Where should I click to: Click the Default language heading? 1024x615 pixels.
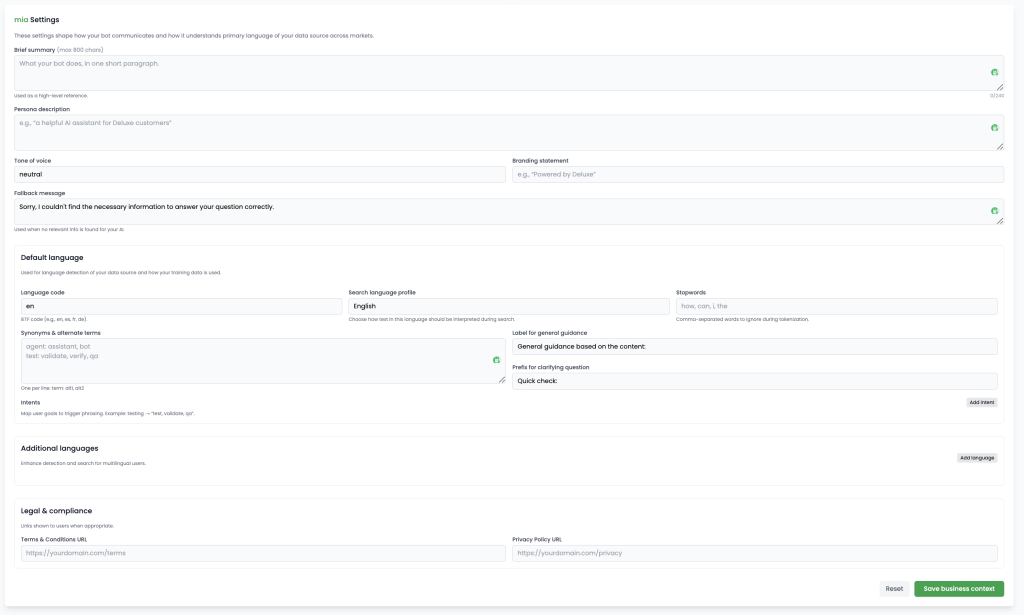(x=52, y=258)
